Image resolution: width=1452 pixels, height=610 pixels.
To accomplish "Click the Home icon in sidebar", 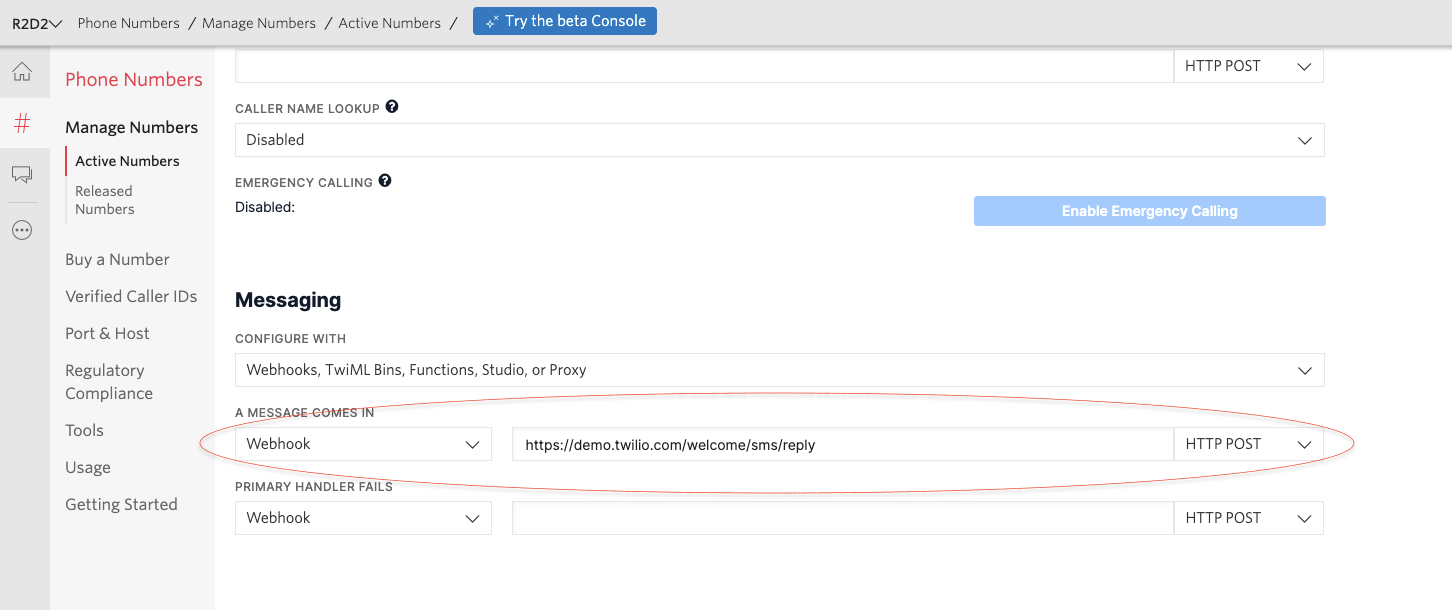I will tap(23, 71).
